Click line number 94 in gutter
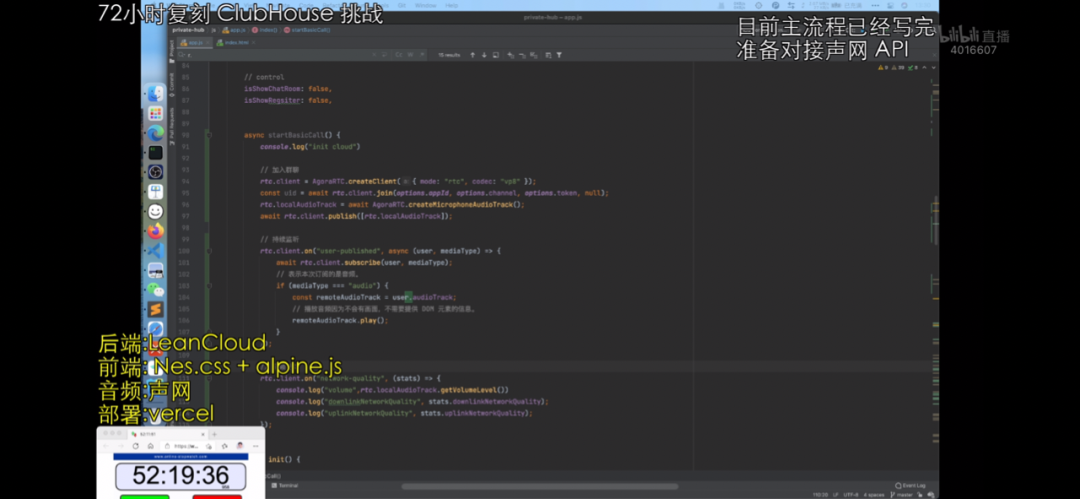1080x499 pixels. tap(185, 181)
